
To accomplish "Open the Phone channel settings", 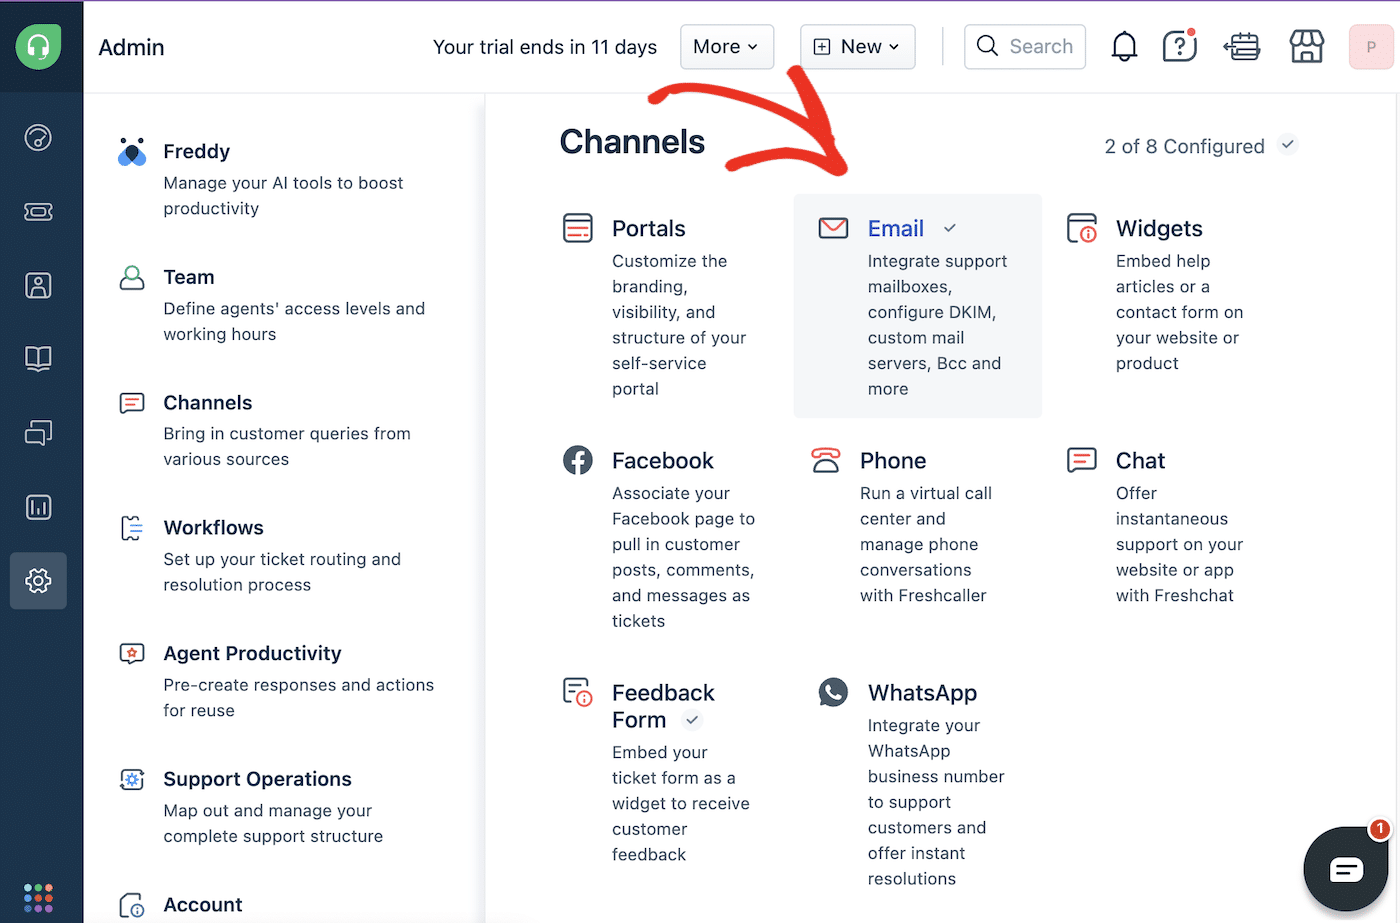I will coord(893,460).
